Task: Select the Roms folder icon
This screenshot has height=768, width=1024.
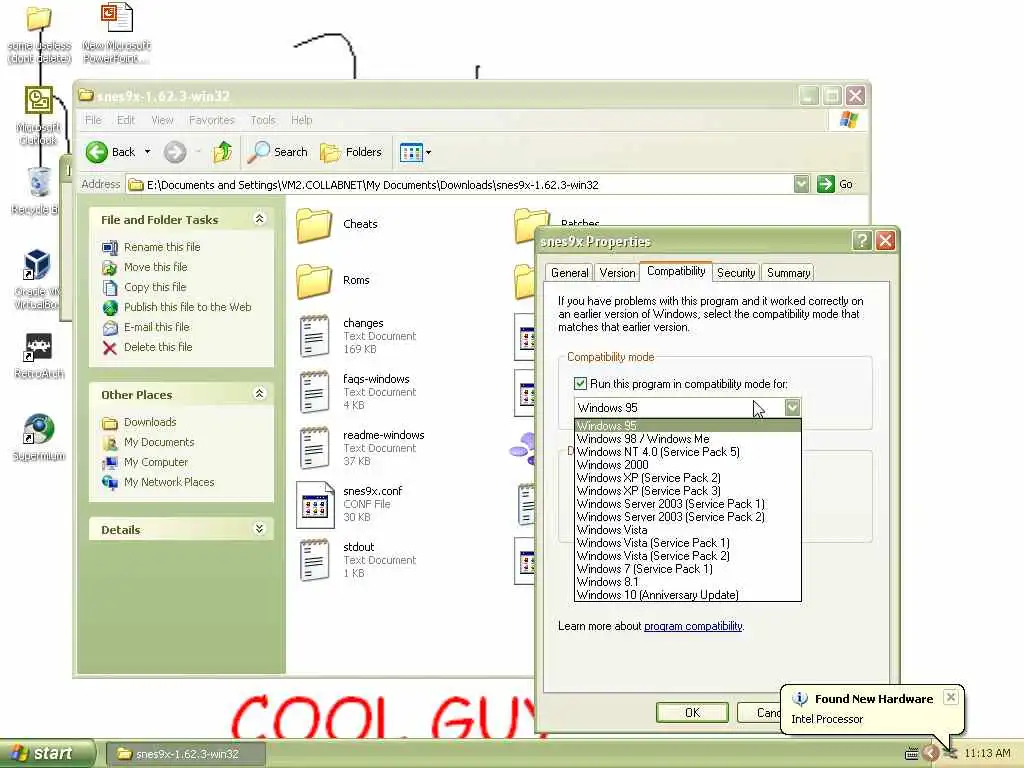Action: pos(314,281)
